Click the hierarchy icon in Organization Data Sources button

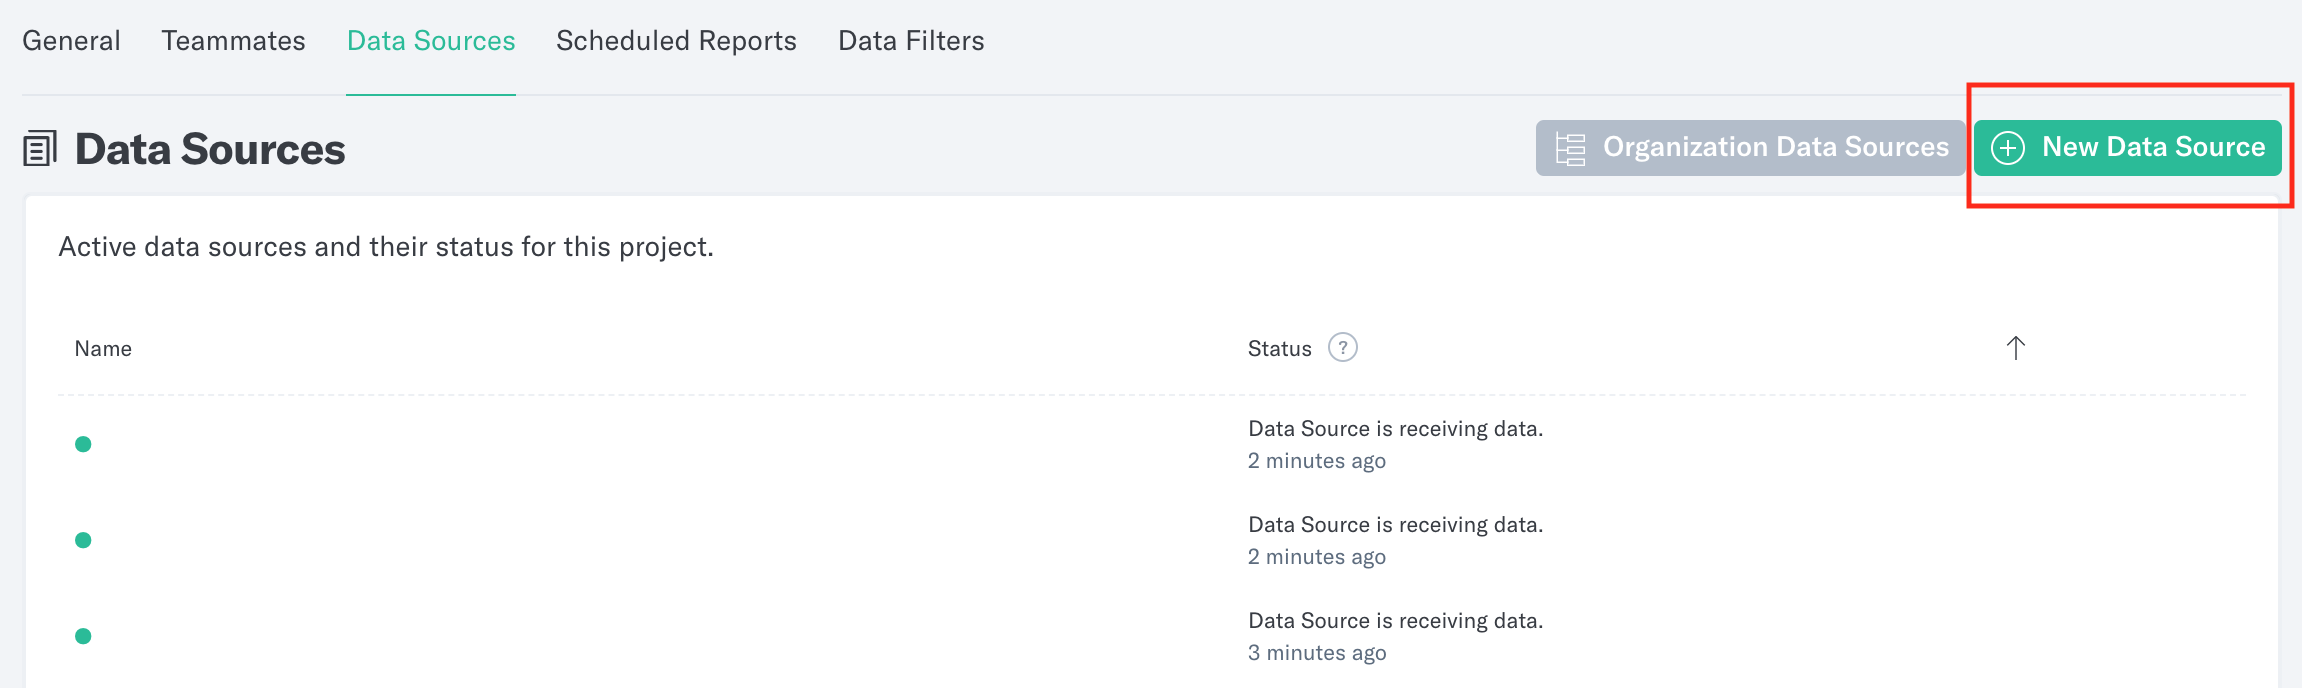coord(1570,146)
